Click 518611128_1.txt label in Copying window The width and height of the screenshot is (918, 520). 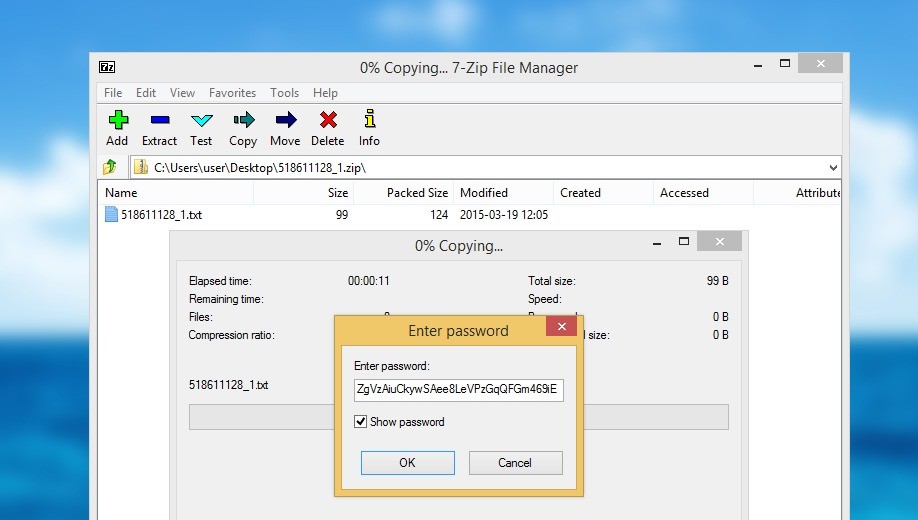pos(228,385)
